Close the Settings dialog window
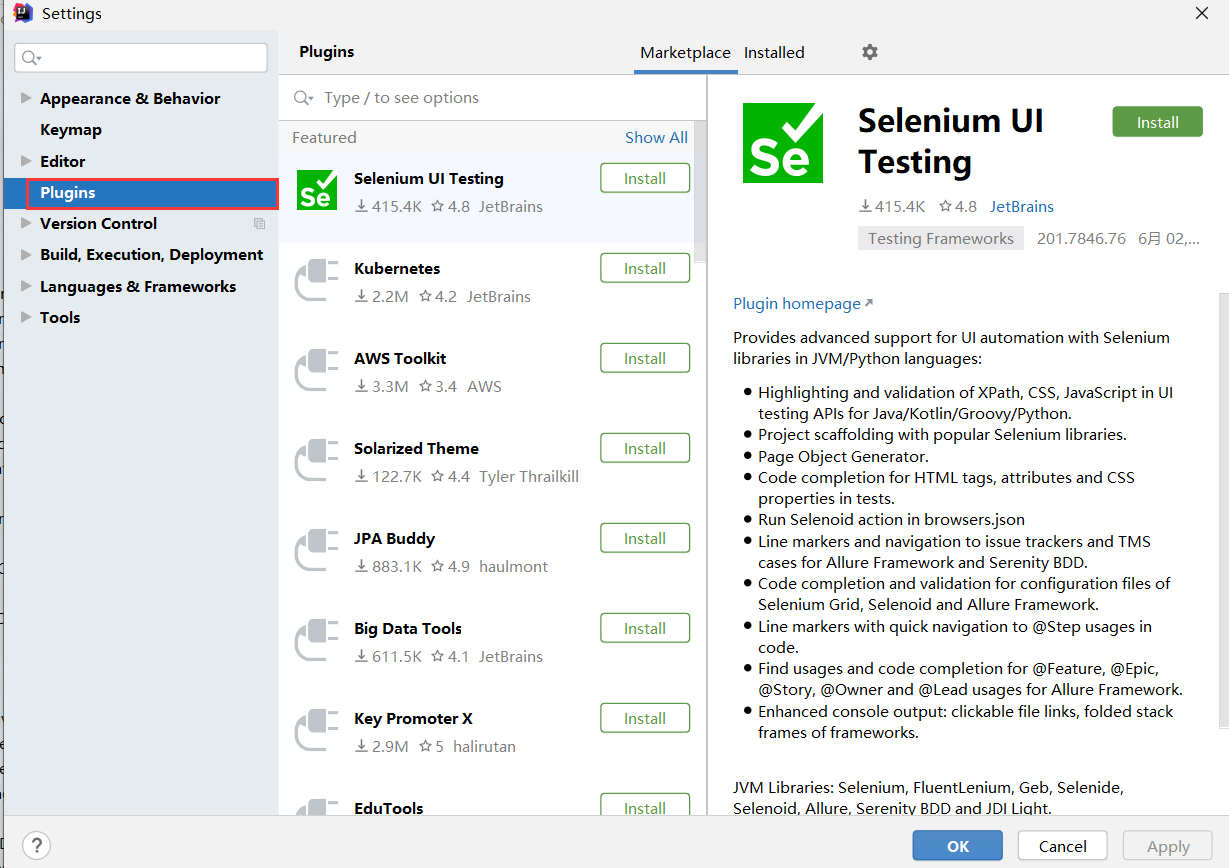The image size is (1229, 868). [x=1202, y=13]
